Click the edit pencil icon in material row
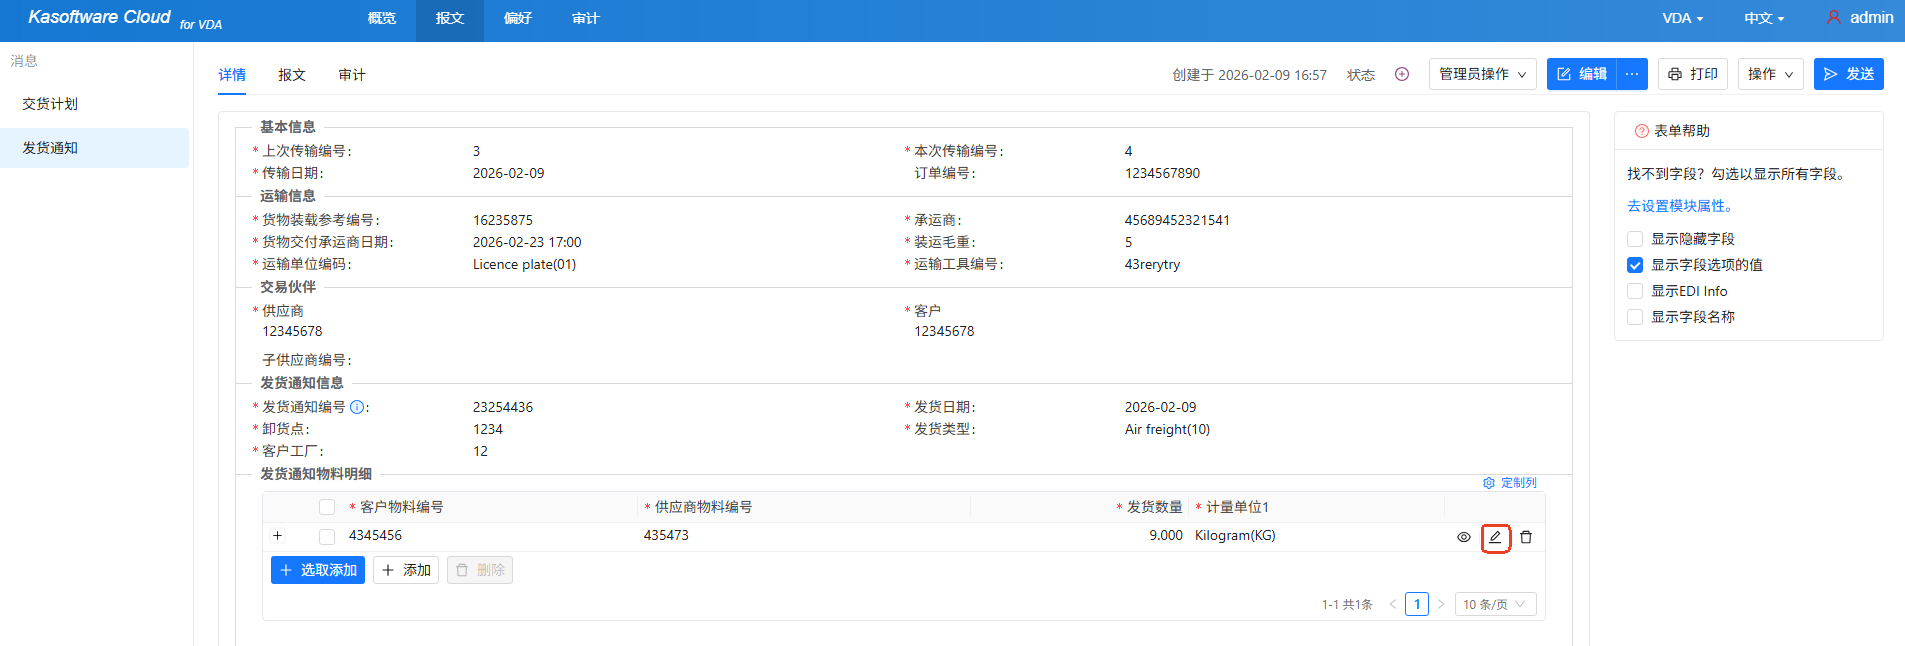 coord(1495,537)
